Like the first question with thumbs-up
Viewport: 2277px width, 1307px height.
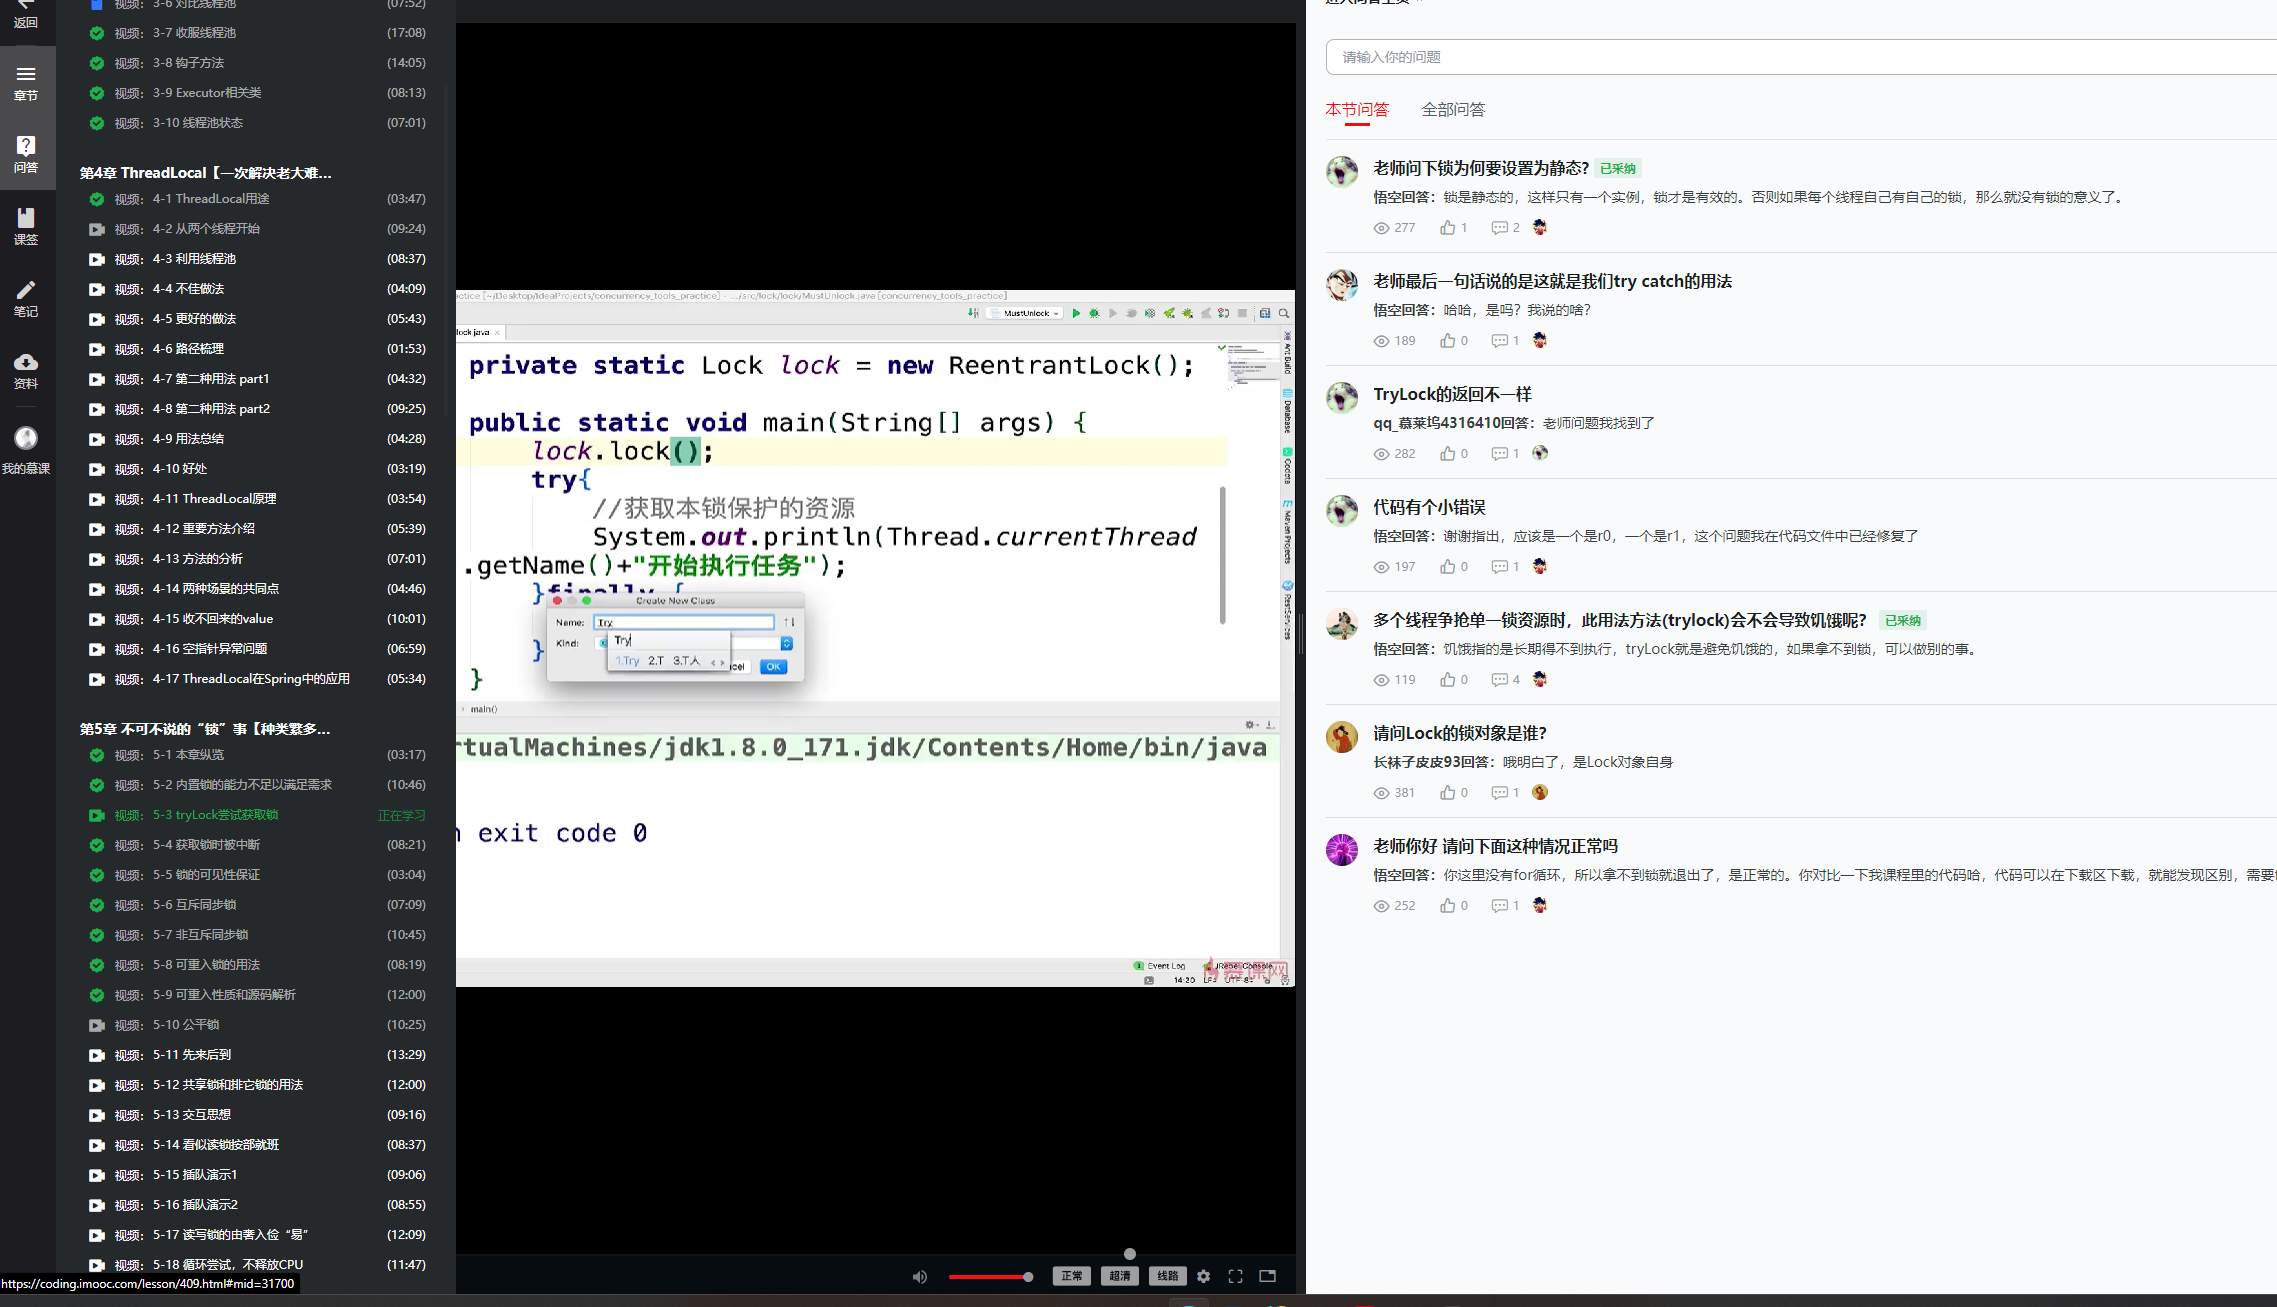[x=1447, y=228]
